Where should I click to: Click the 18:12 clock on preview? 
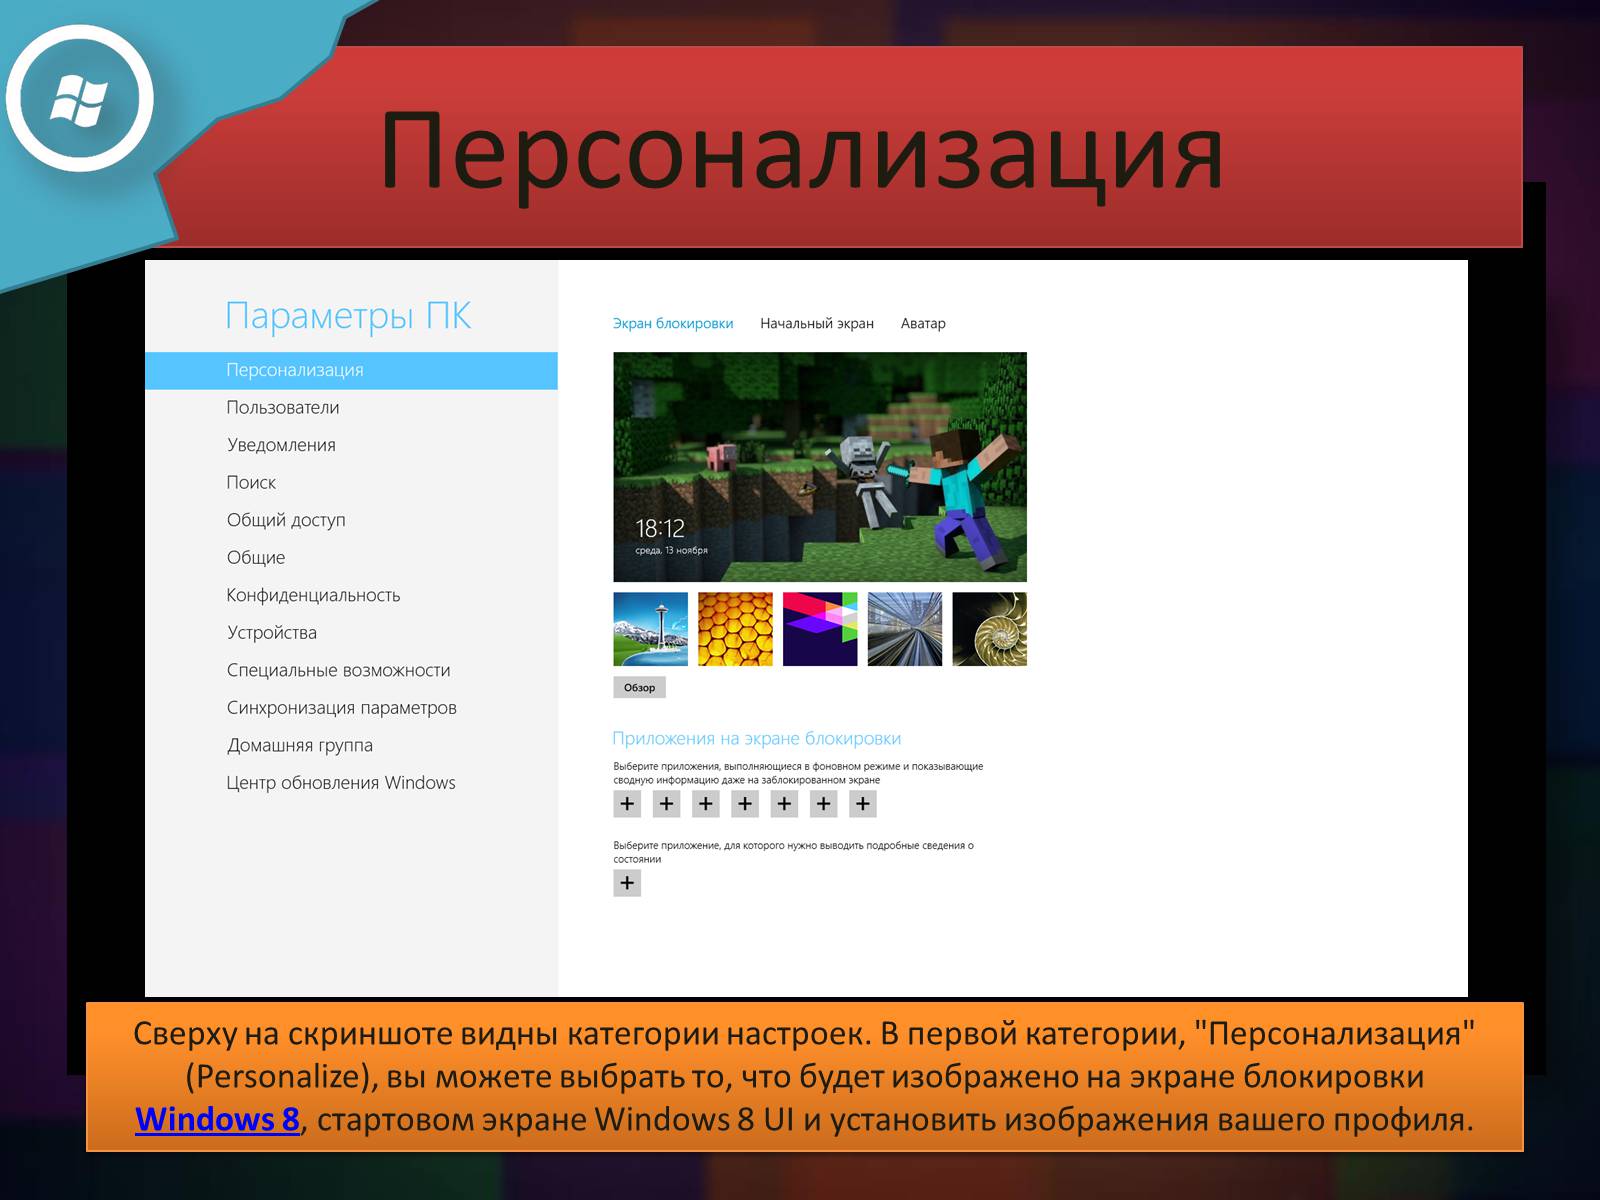(660, 528)
